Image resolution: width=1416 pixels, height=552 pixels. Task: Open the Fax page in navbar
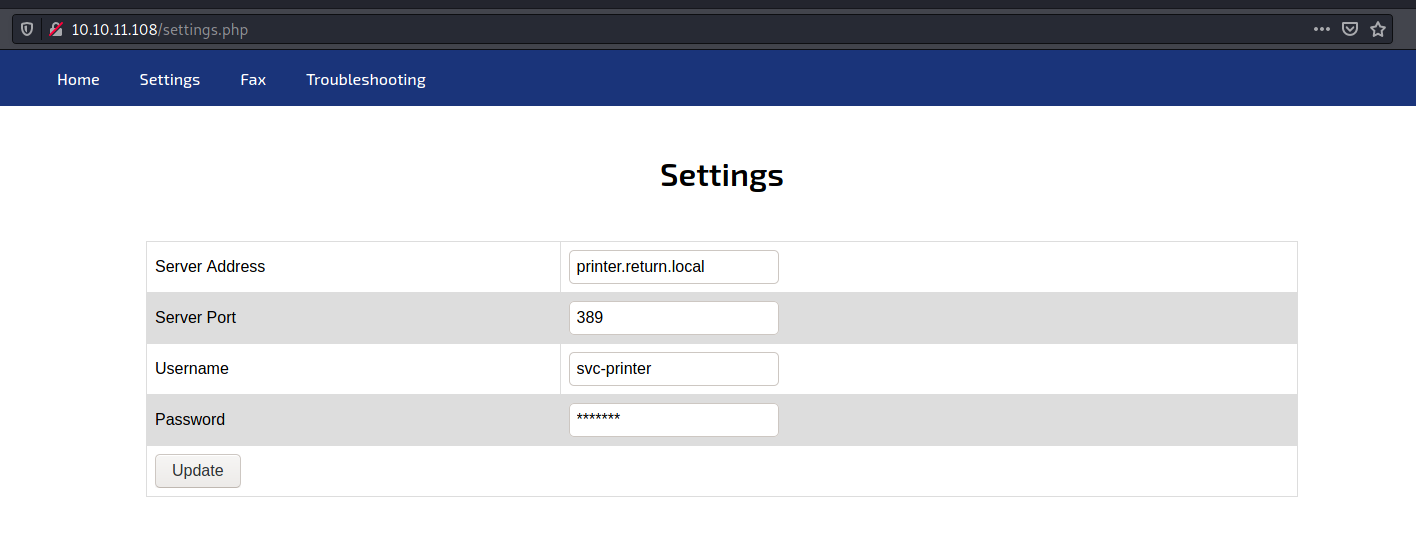click(253, 79)
